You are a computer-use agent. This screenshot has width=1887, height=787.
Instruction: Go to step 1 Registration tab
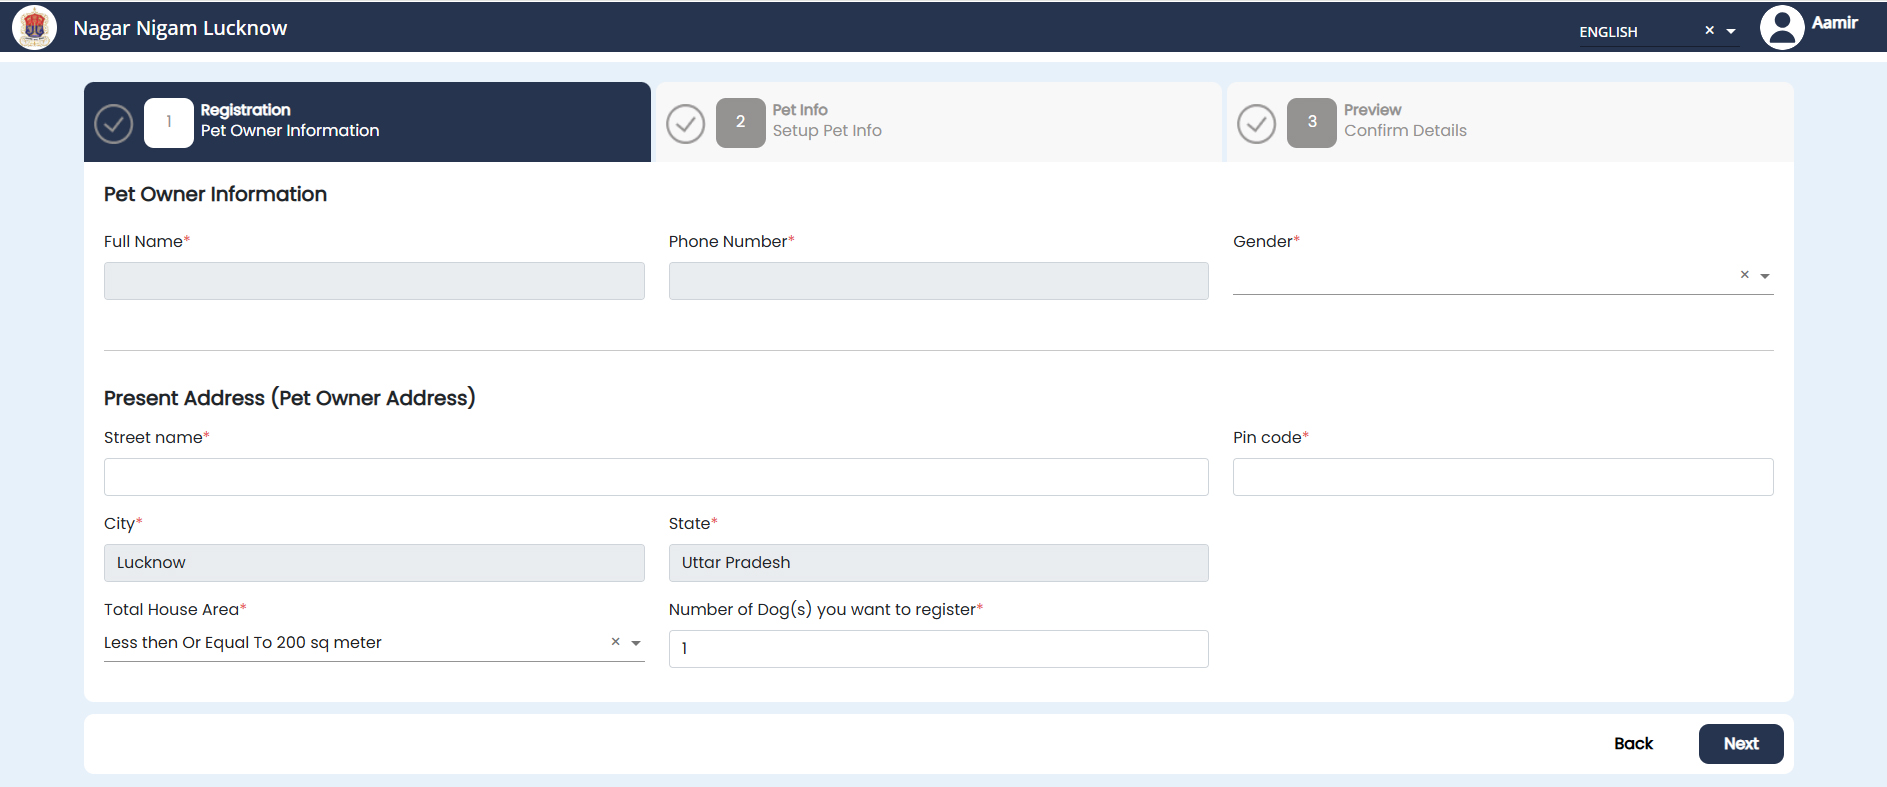pyautogui.click(x=290, y=121)
